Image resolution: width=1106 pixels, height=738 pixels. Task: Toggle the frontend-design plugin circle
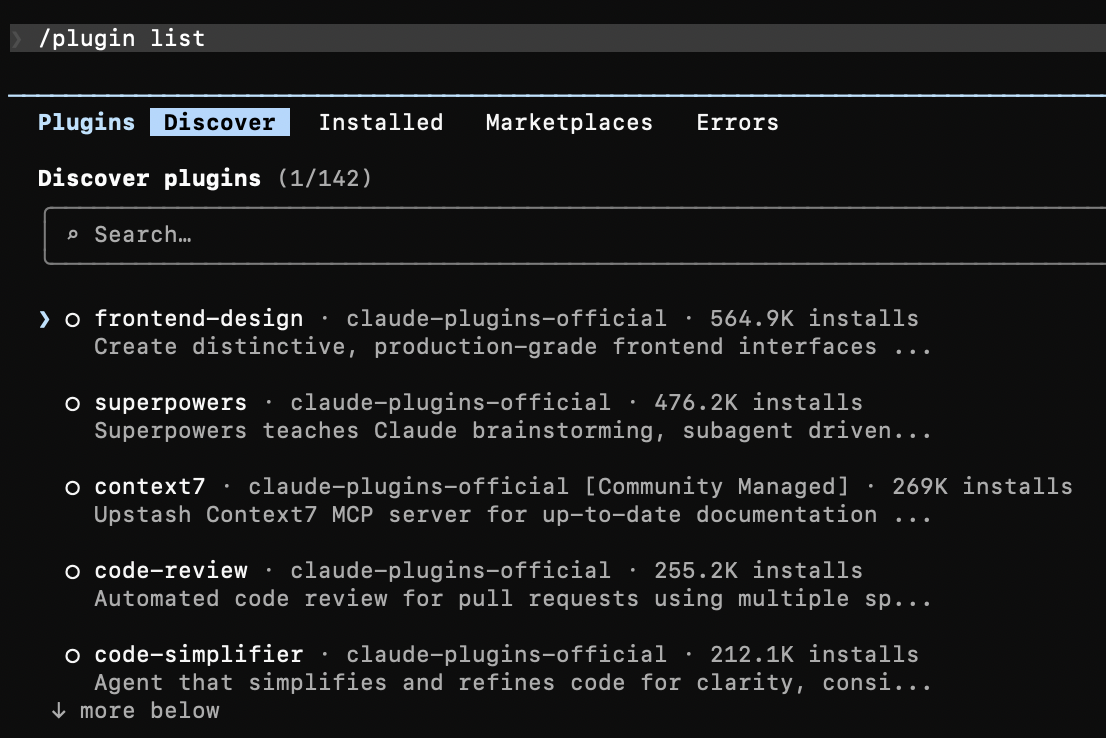72,320
